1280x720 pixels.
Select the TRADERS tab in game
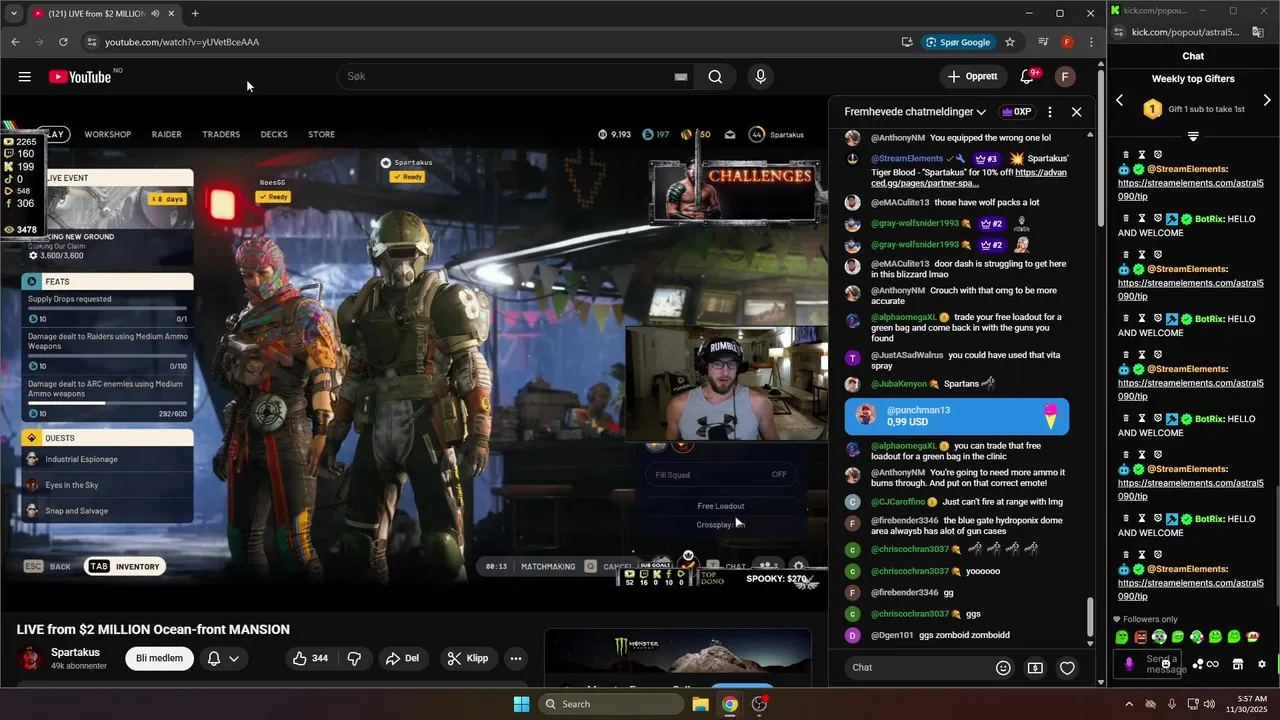point(221,134)
